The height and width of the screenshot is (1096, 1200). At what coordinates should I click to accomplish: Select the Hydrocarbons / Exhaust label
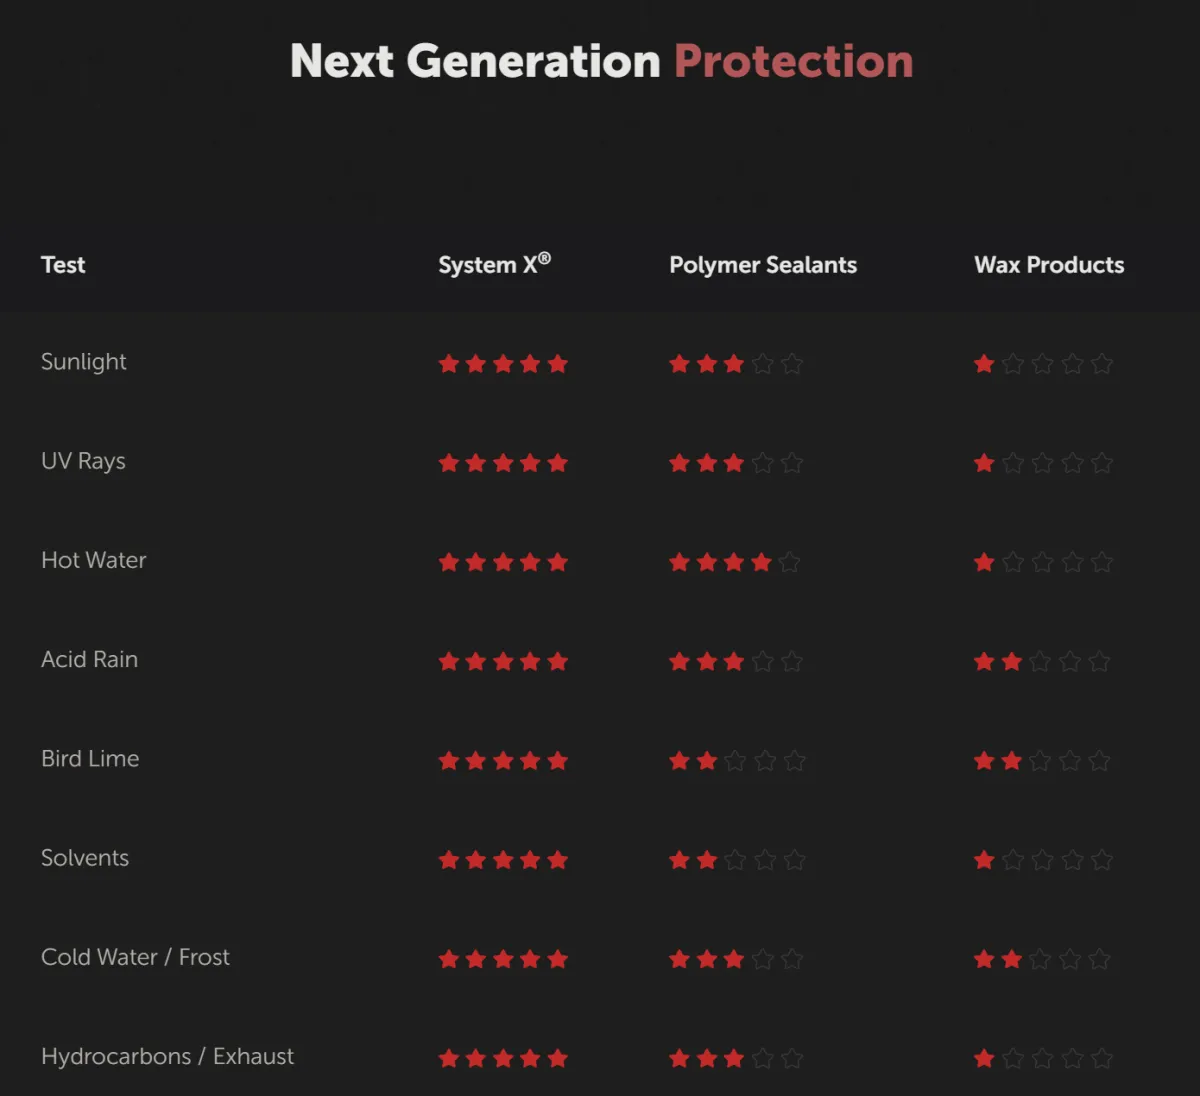click(x=168, y=1056)
